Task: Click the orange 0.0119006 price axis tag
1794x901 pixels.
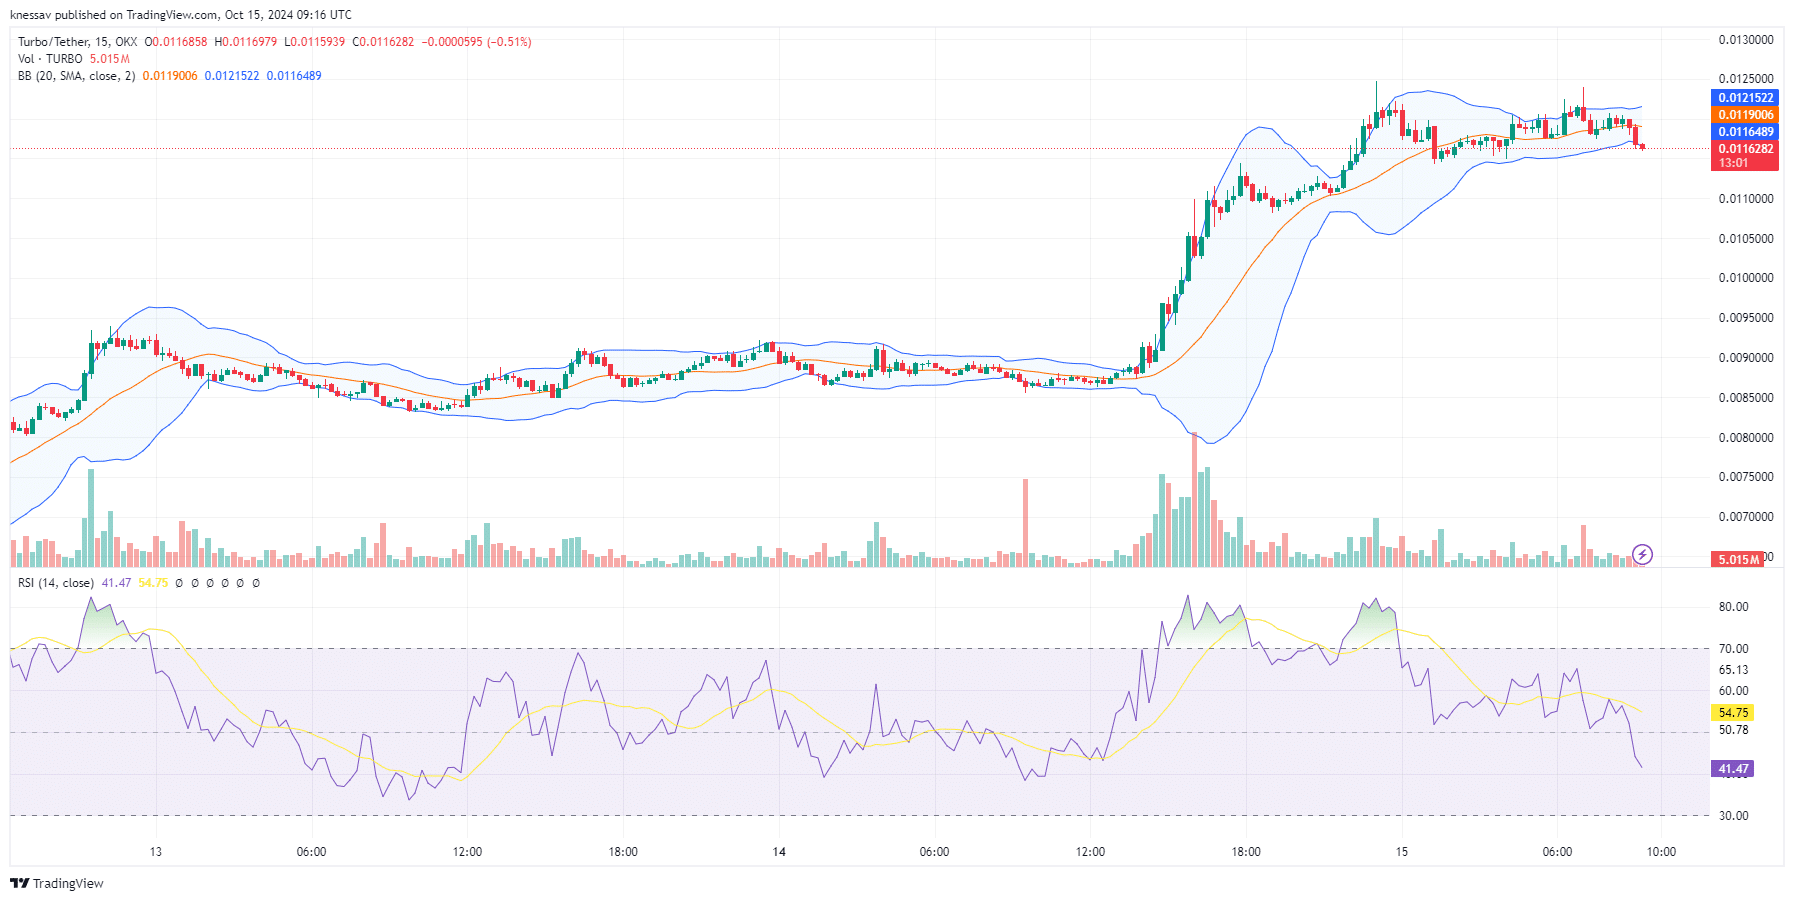Action: 1745,115
